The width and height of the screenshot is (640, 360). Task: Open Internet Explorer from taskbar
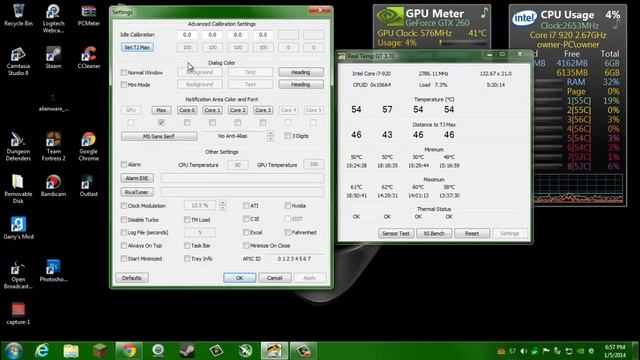click(x=42, y=351)
